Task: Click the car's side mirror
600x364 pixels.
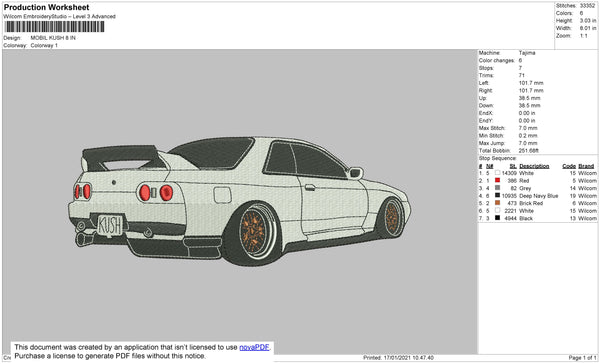Action: (355, 173)
